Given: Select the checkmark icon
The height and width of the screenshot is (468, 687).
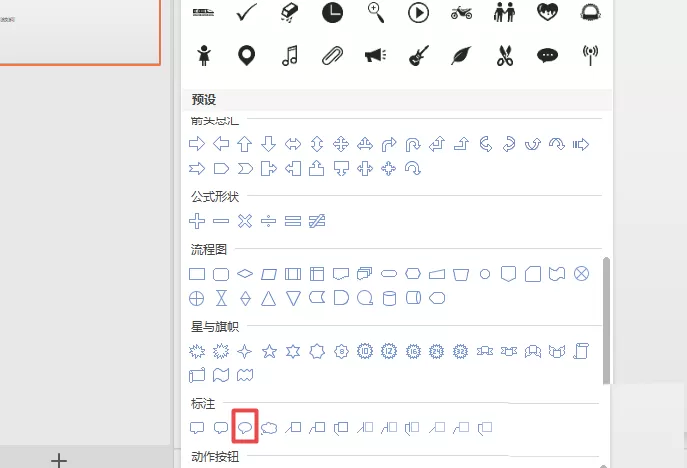Looking at the screenshot, I should coord(246,13).
